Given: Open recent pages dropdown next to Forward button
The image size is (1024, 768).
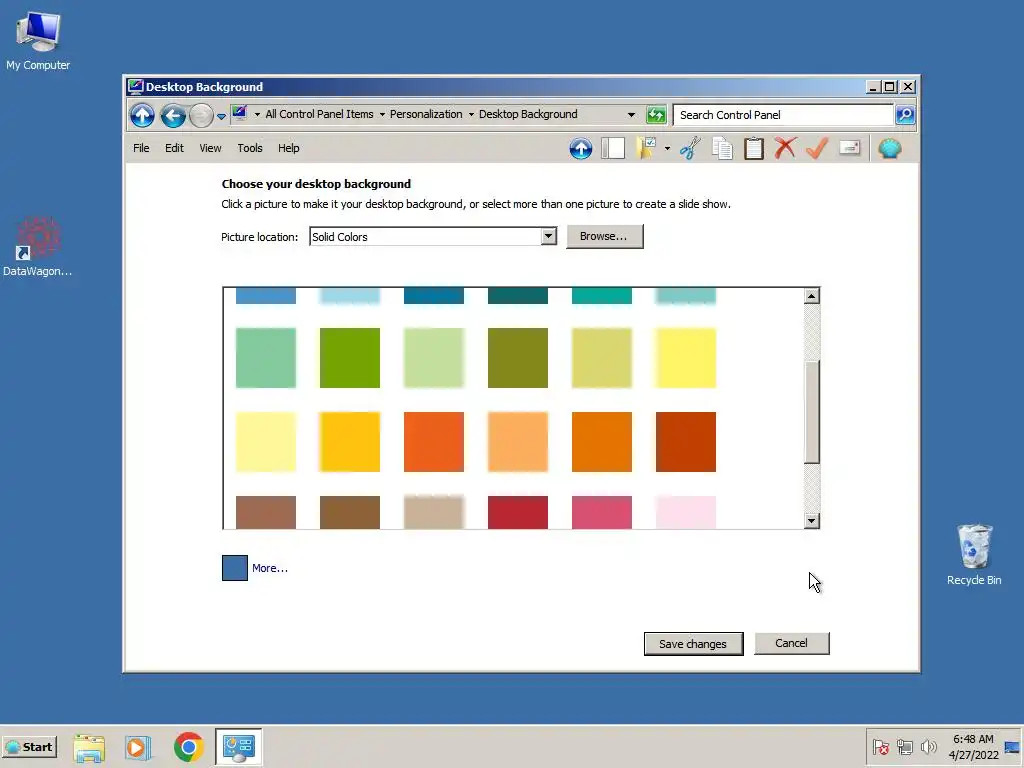Looking at the screenshot, I should click(x=221, y=116).
